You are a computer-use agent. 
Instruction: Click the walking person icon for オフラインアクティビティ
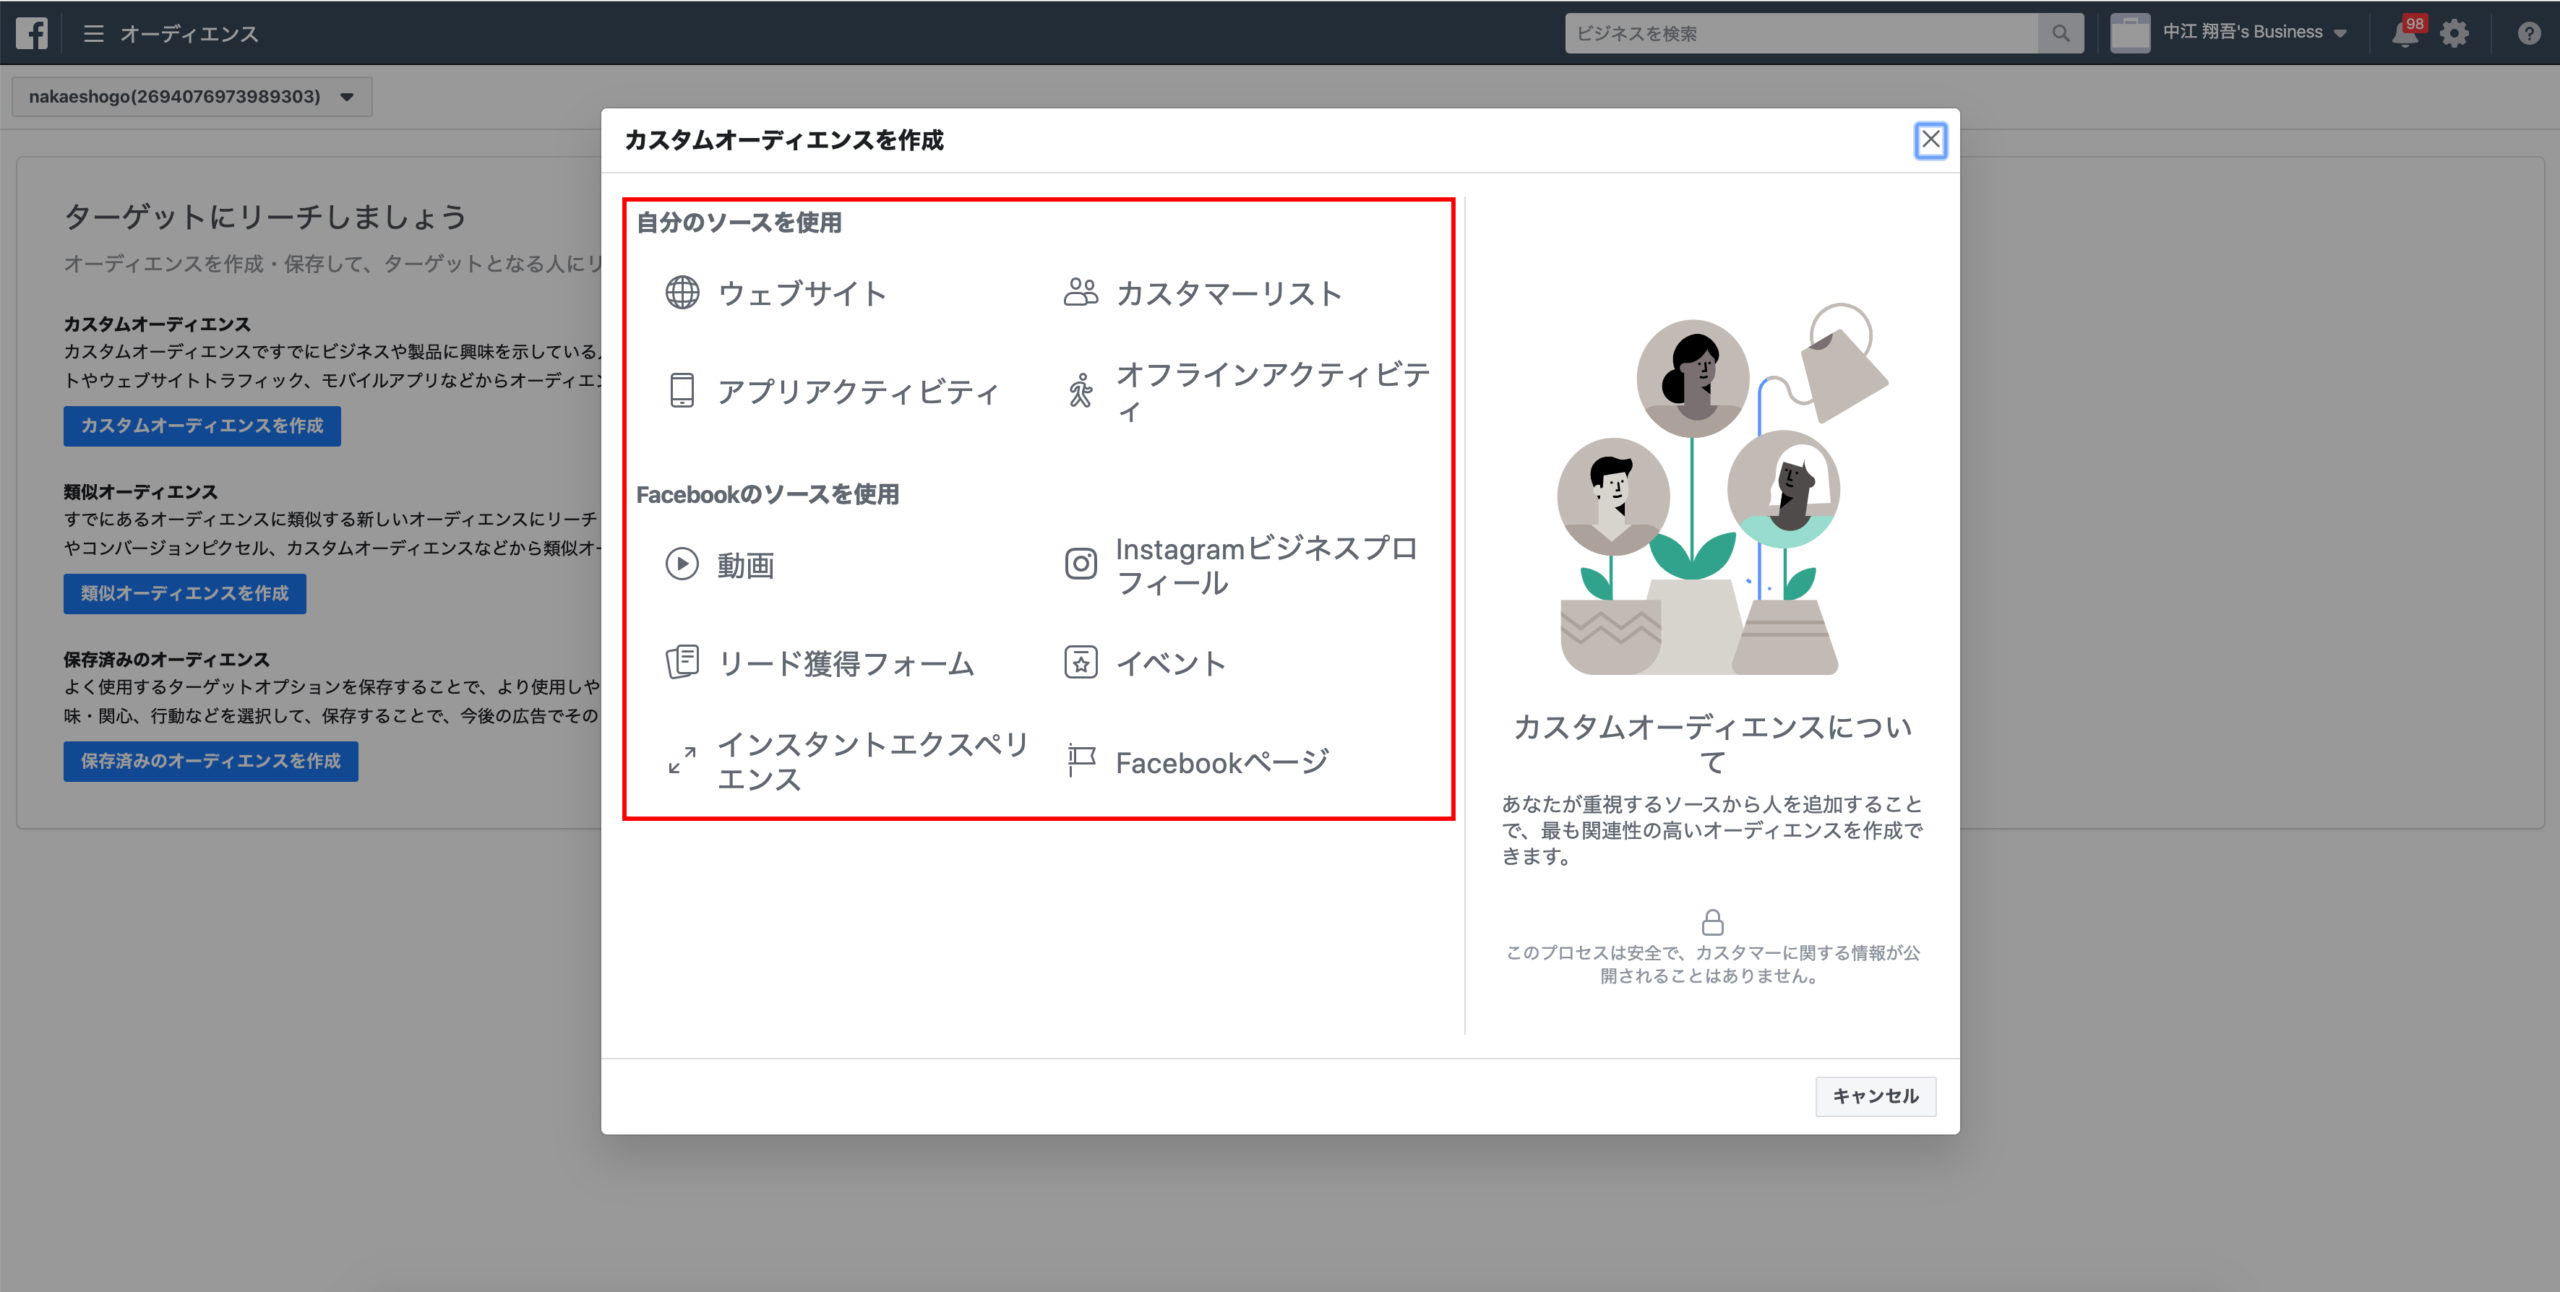point(1080,391)
